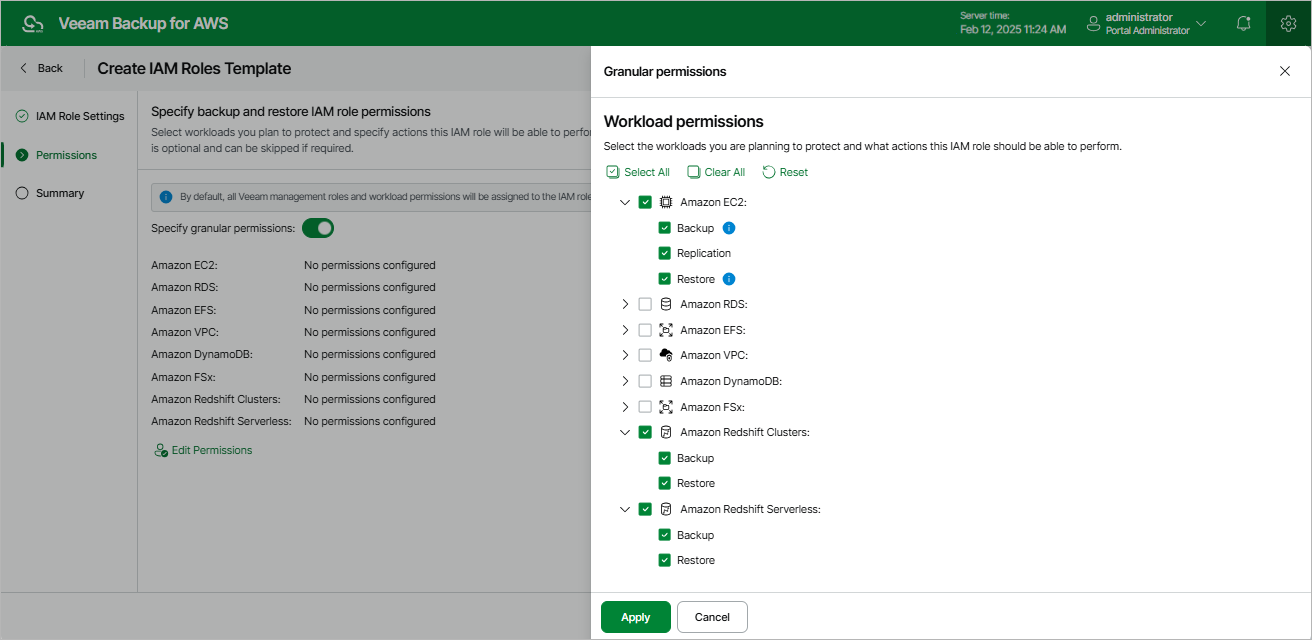
Task: Uncheck the Amazon EC2 Replication checkbox
Action: tap(664, 253)
